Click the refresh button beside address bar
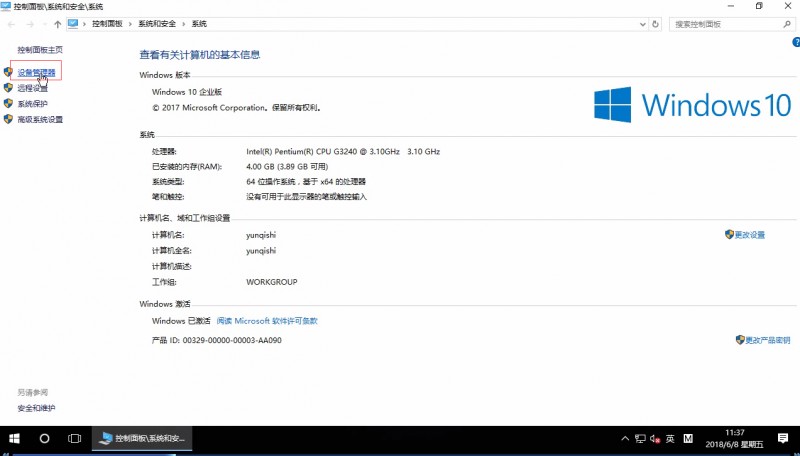The width and height of the screenshot is (800, 456). [x=656, y=24]
